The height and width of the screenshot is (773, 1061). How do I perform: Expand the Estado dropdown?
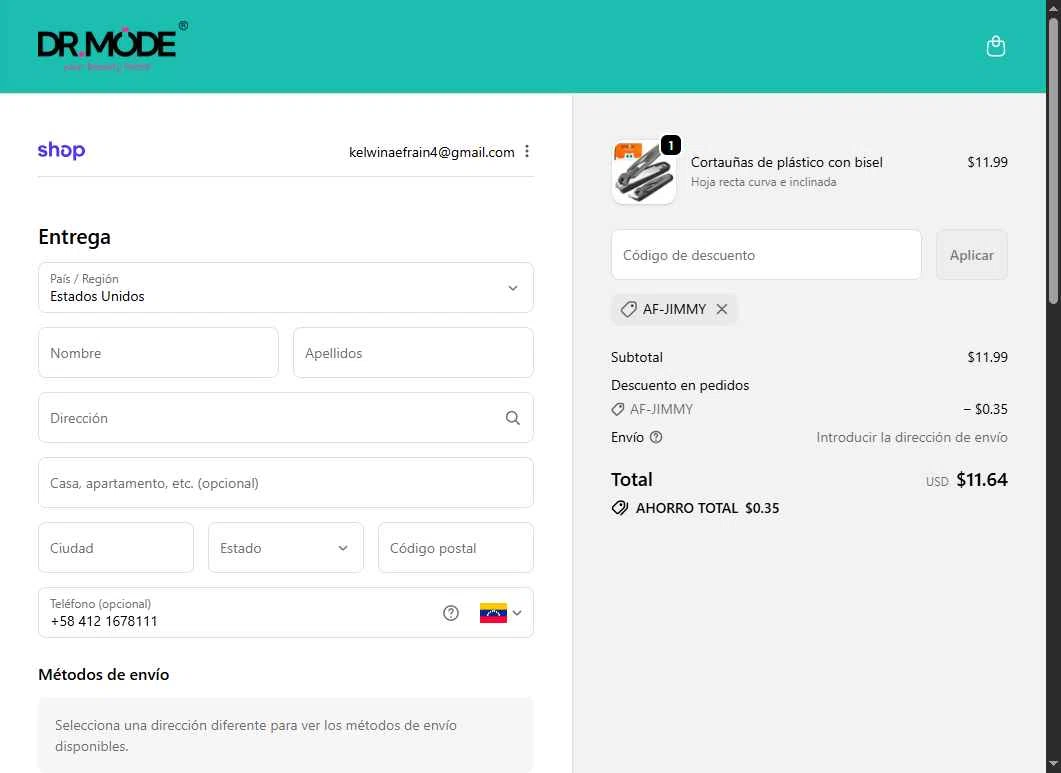286,548
